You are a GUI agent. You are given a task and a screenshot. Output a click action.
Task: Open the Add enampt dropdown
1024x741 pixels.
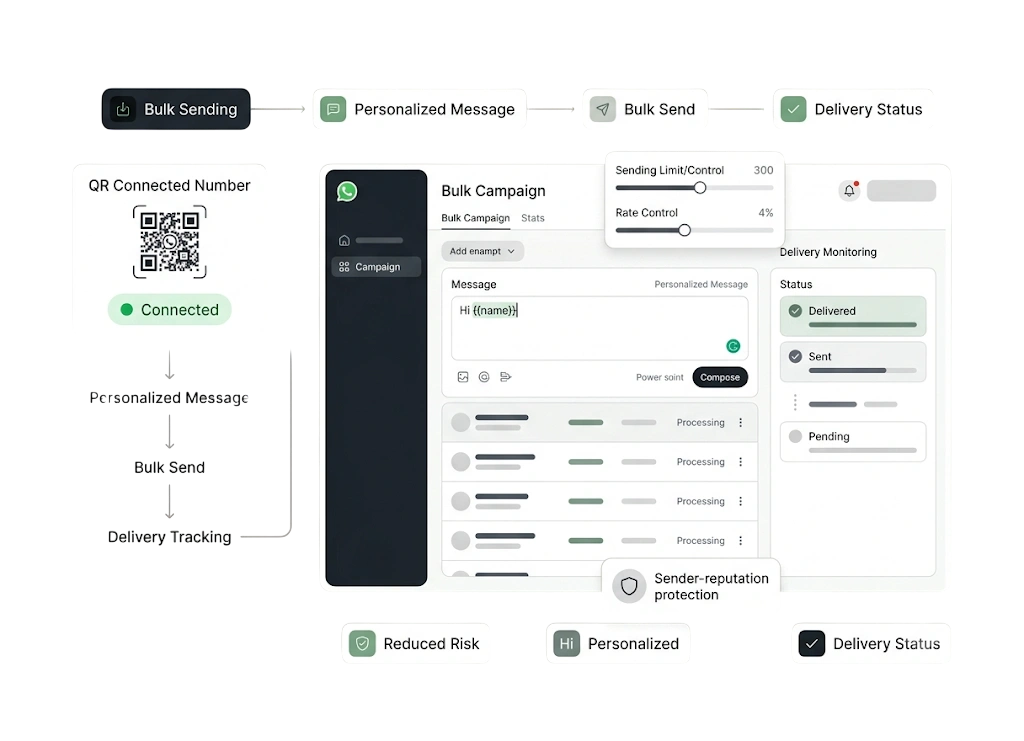coord(483,251)
